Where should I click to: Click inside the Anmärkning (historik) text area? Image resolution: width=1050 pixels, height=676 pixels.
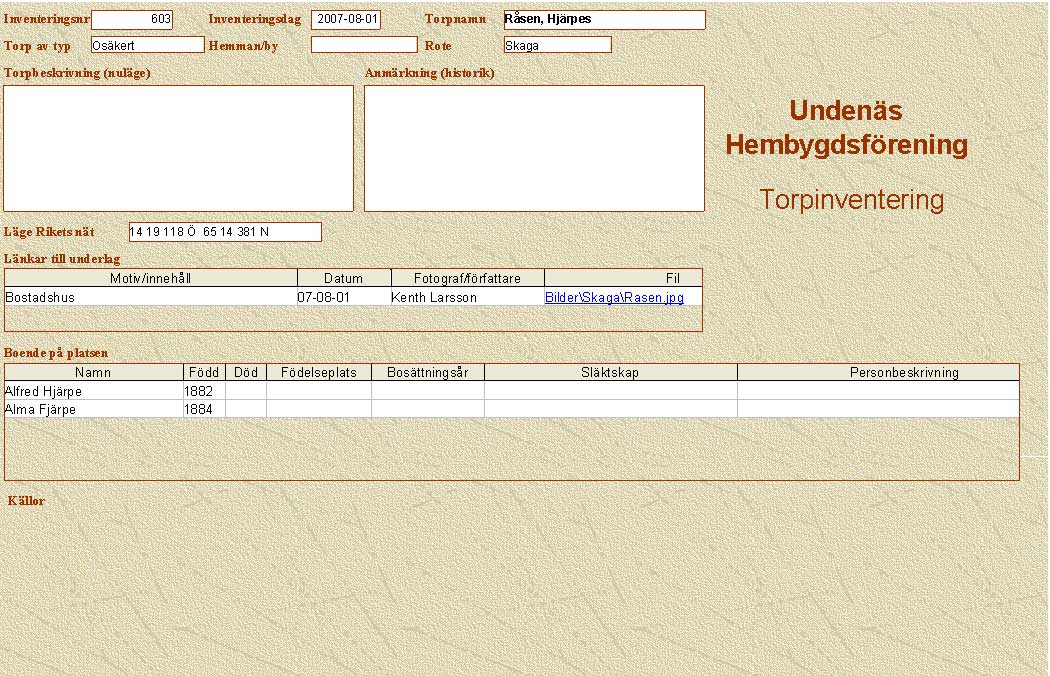pyautogui.click(x=534, y=148)
